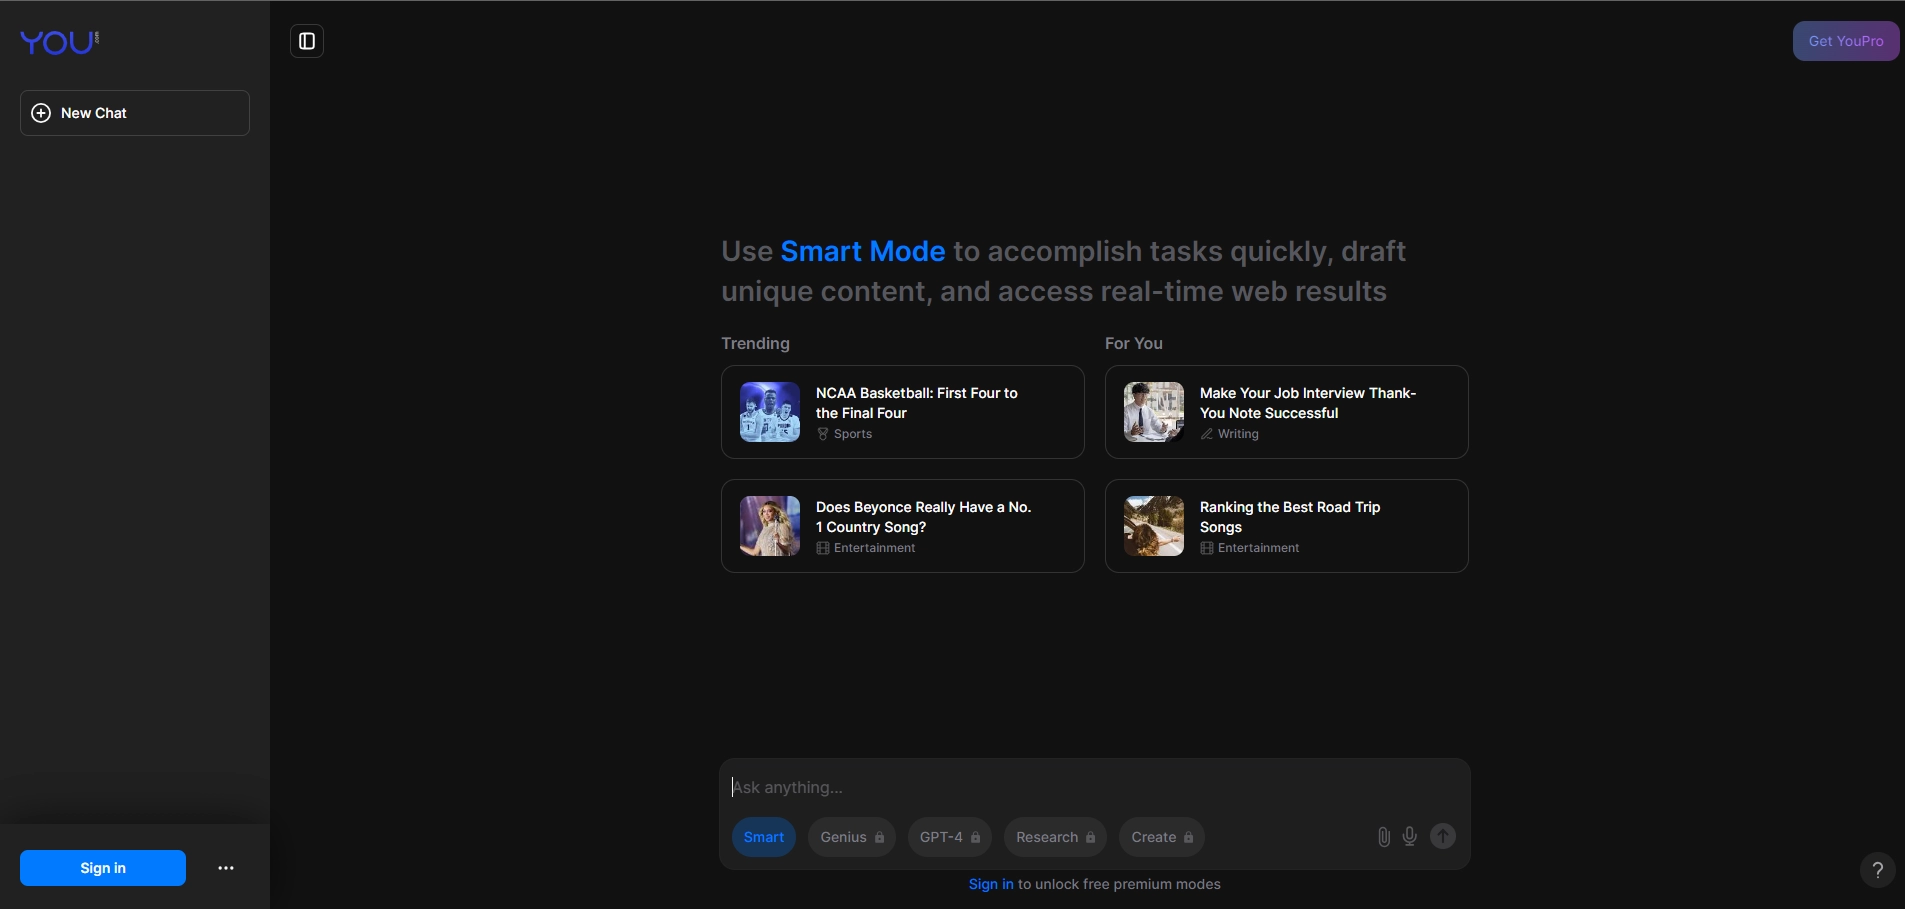
Task: Activate the microphone voice input icon
Action: pyautogui.click(x=1410, y=837)
